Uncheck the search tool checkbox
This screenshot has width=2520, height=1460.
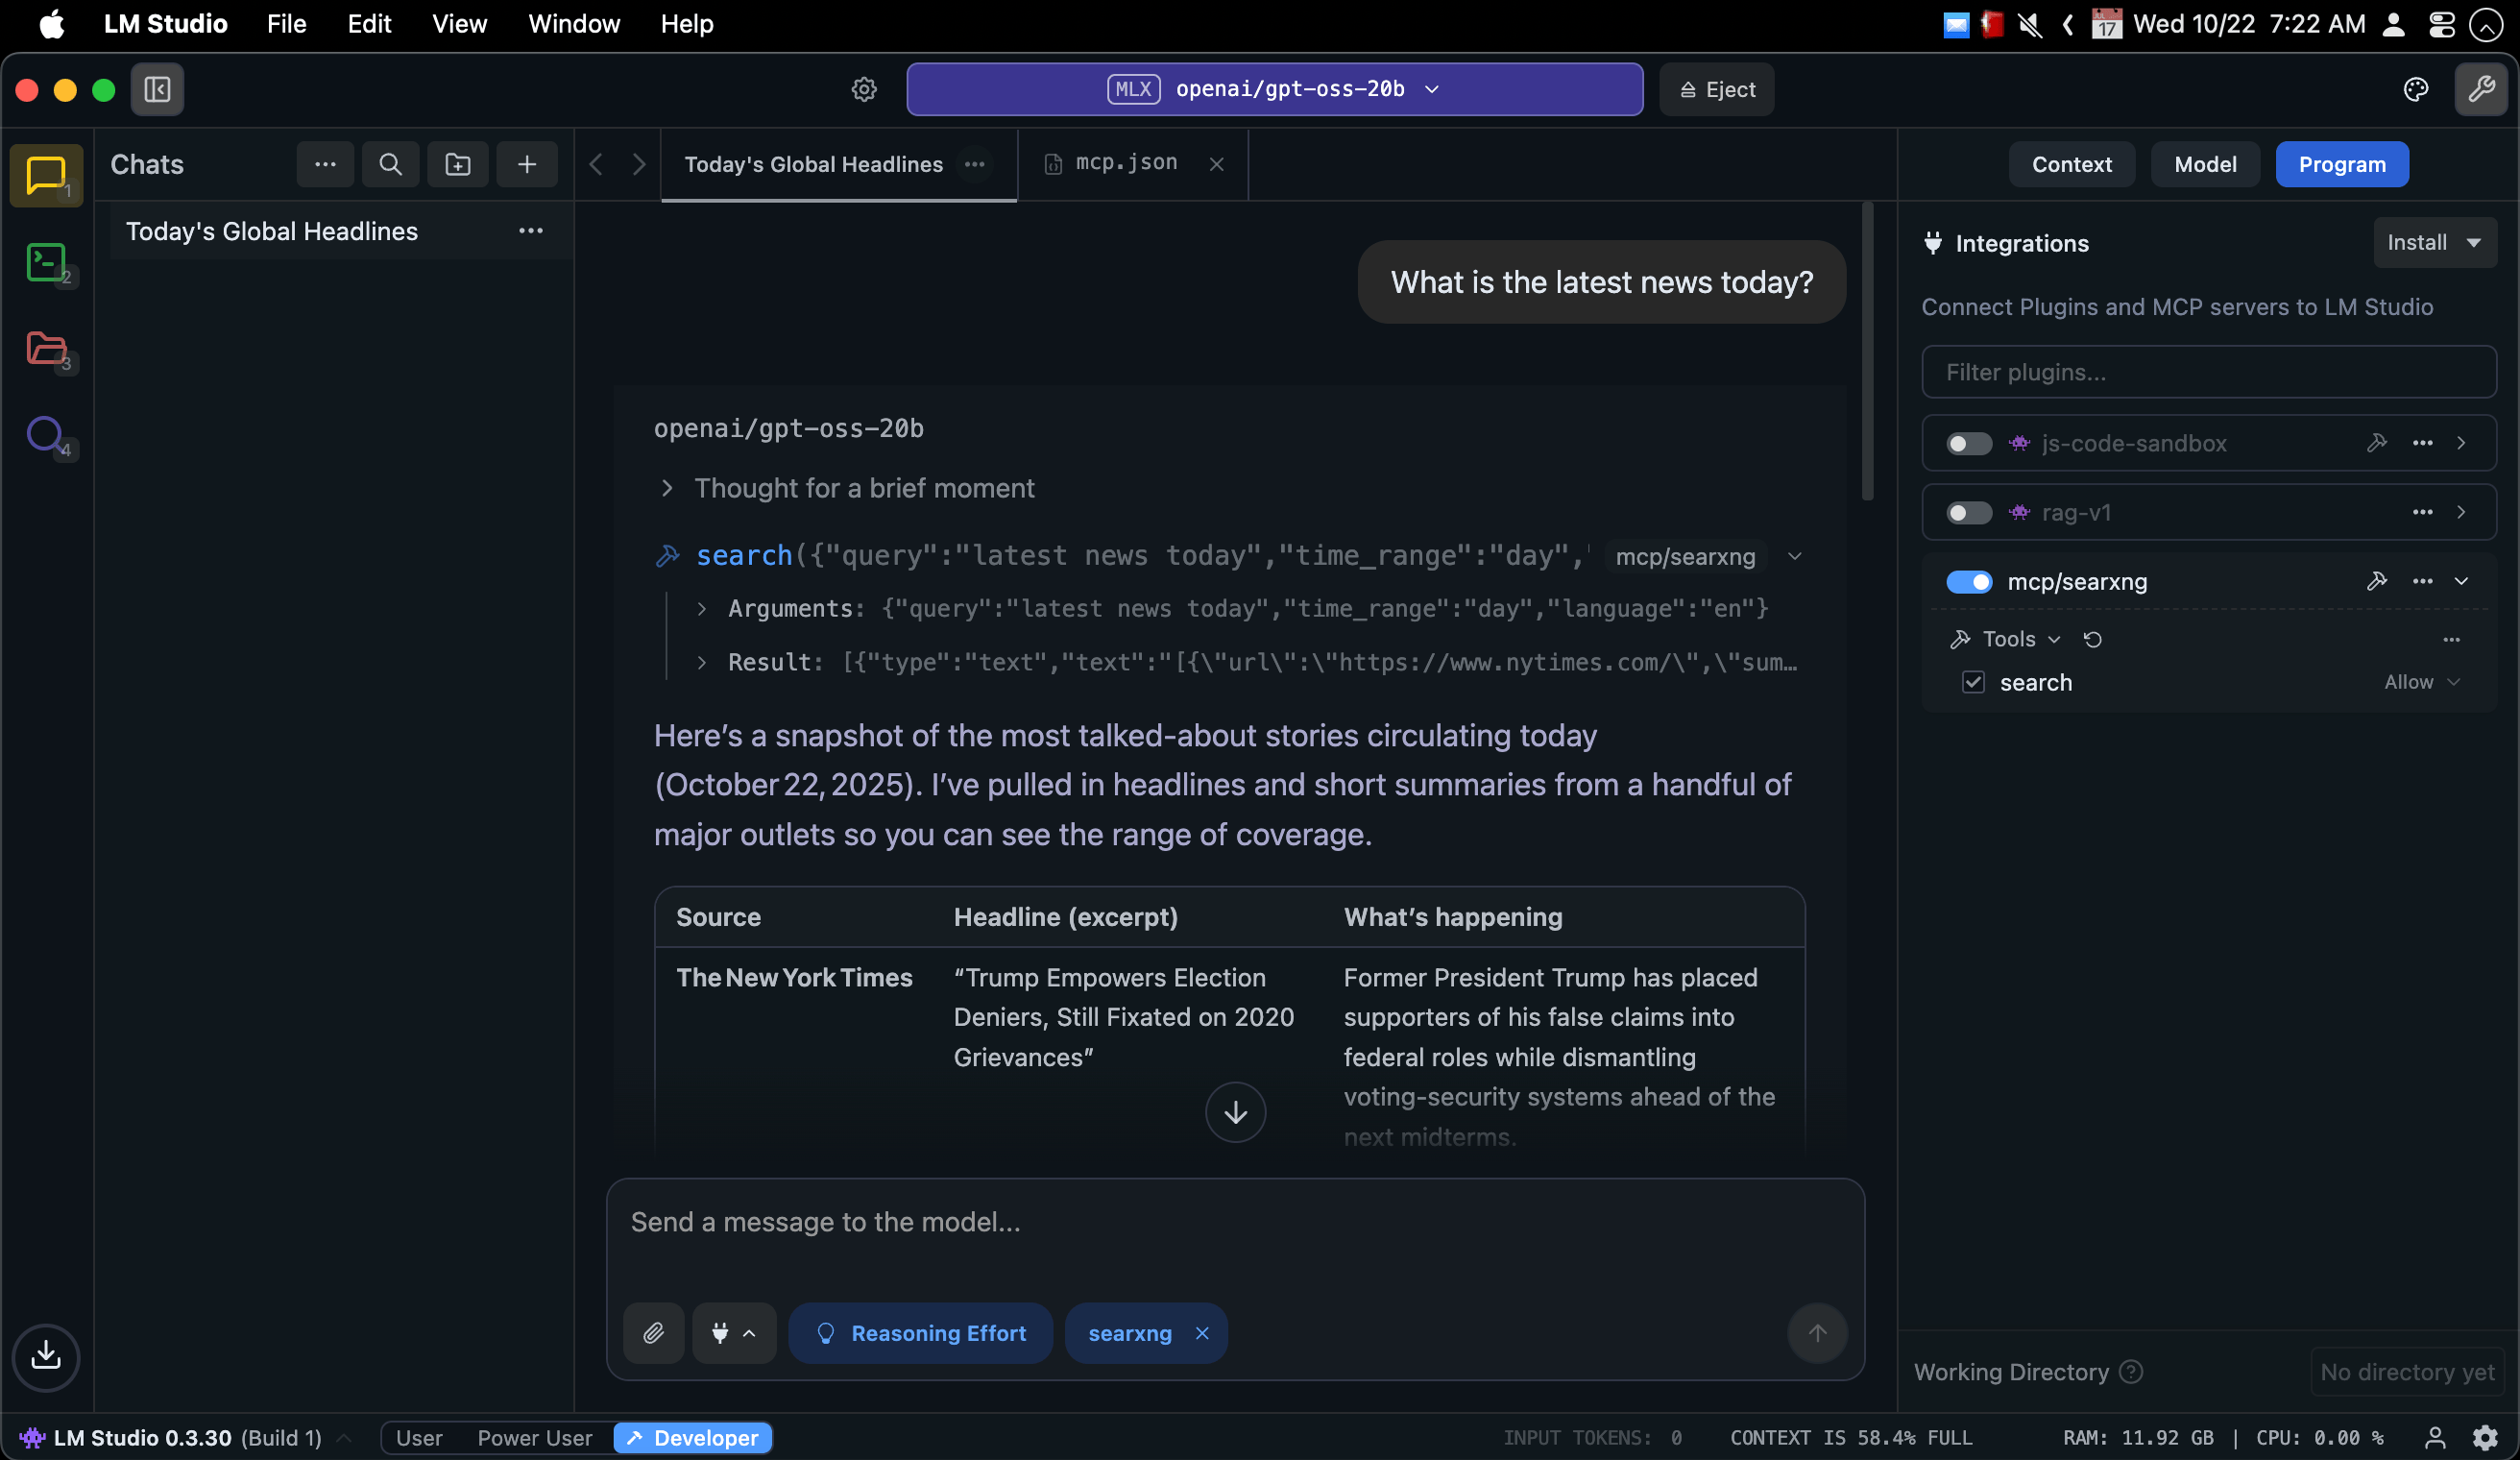pyautogui.click(x=1973, y=683)
